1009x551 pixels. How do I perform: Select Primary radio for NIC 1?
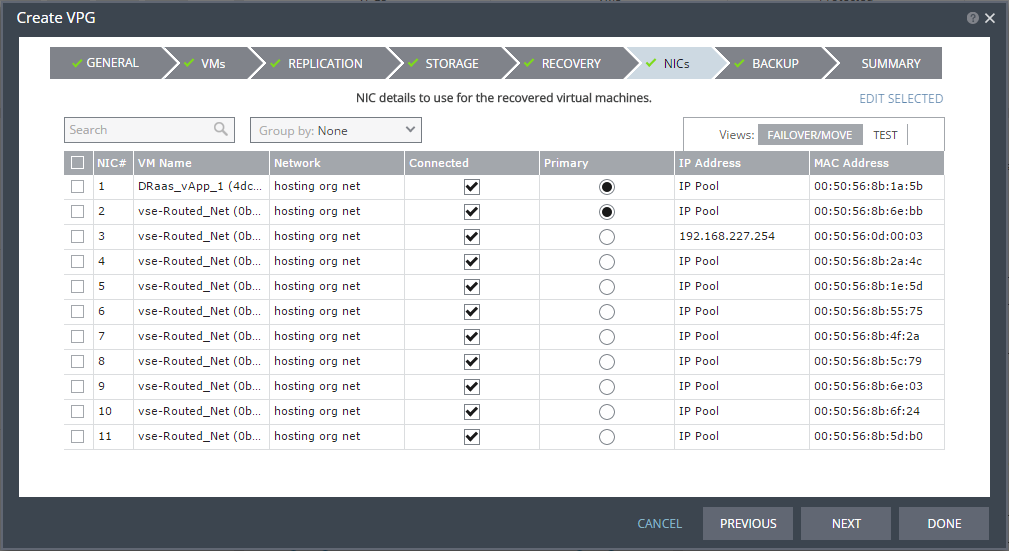point(606,187)
